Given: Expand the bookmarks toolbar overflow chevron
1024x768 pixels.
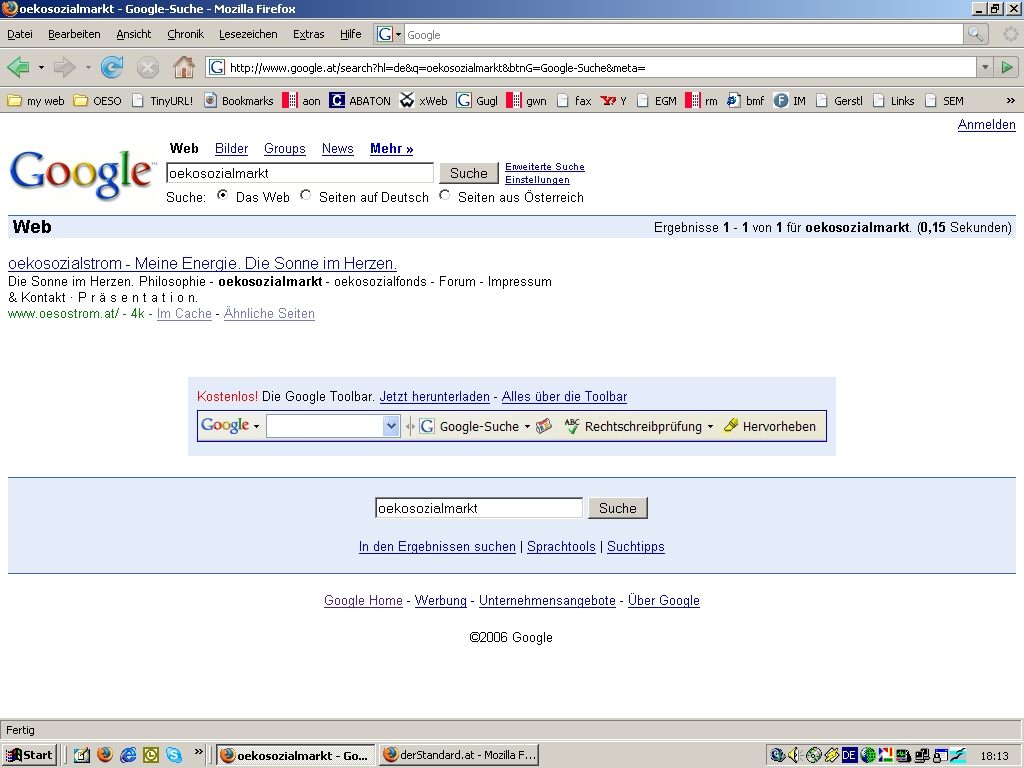Looking at the screenshot, I should (1010, 100).
